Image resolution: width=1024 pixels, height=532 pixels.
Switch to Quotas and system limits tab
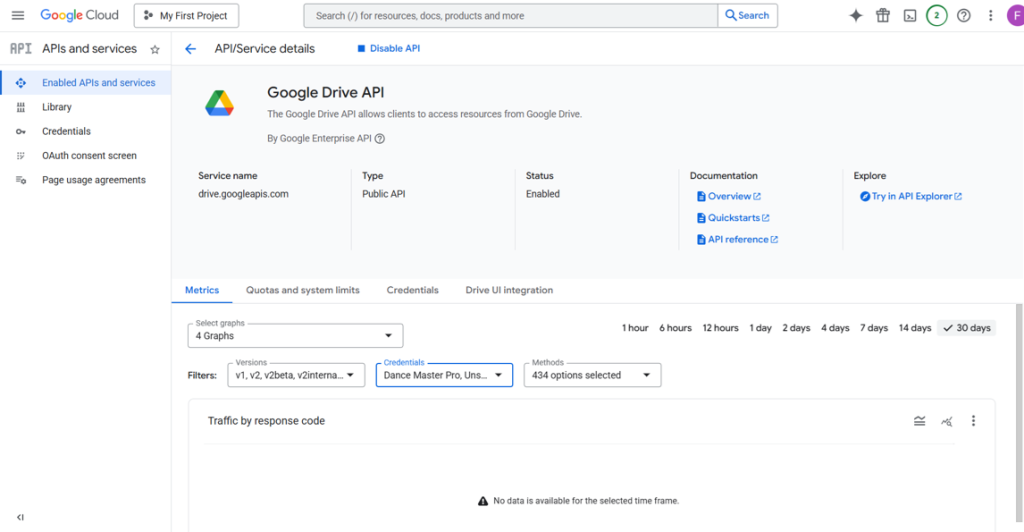302,290
